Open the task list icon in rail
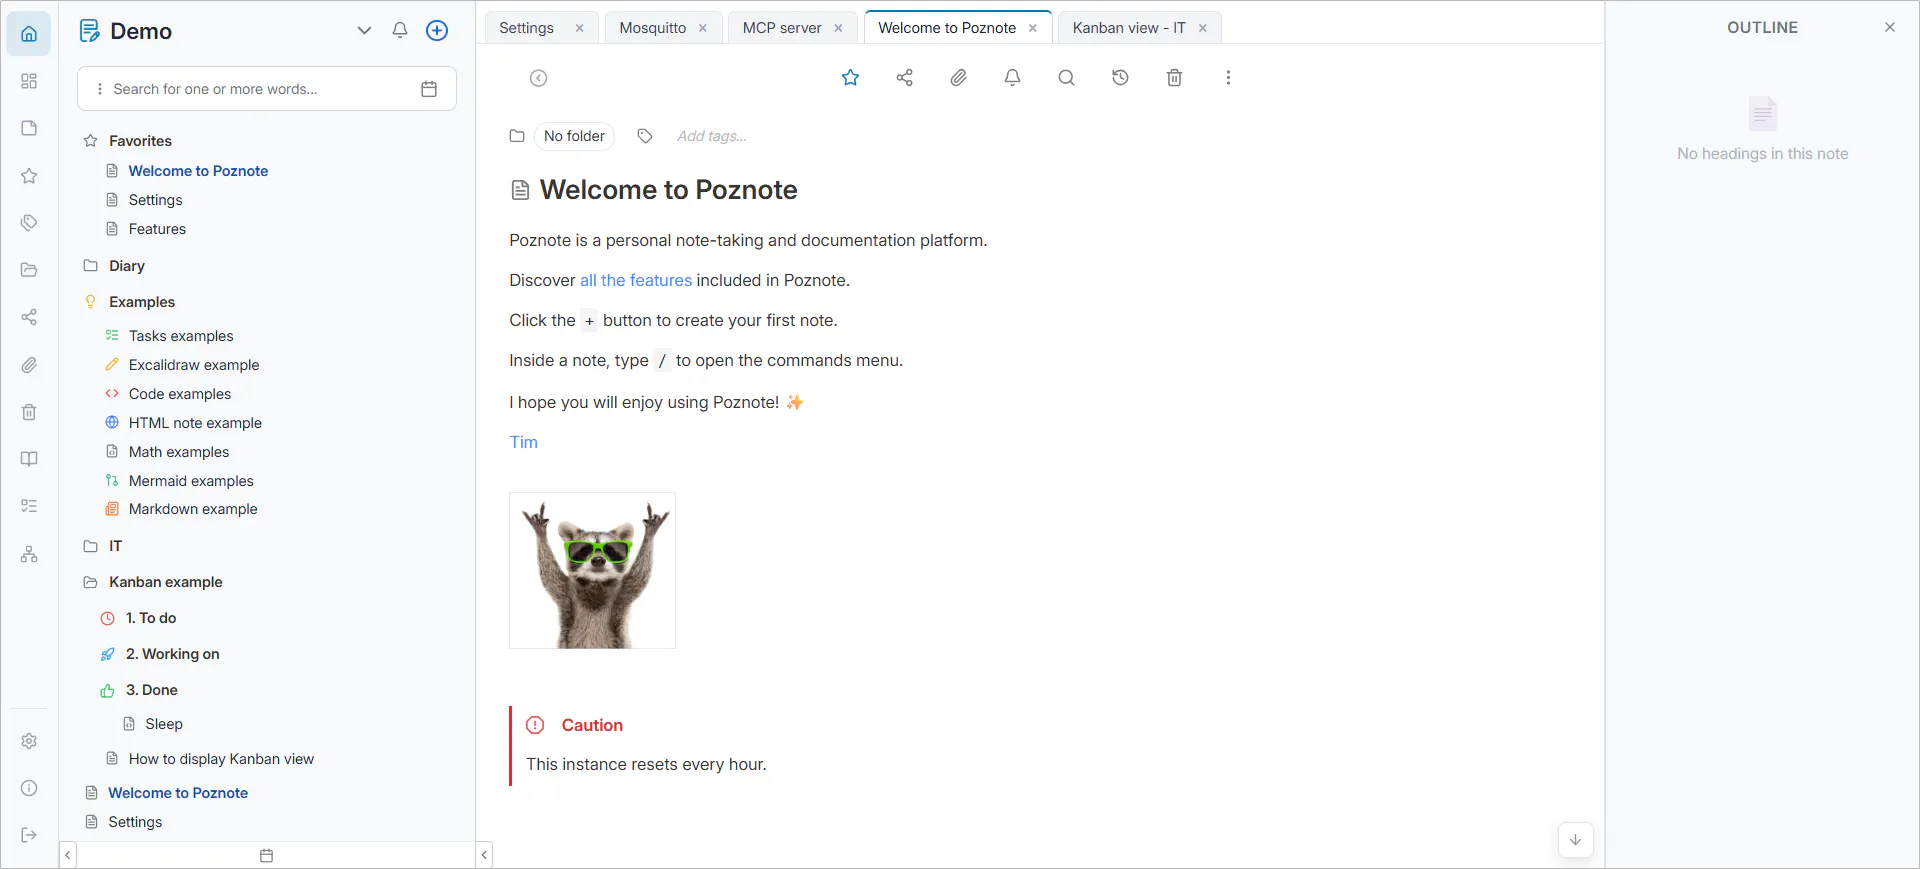Viewport: 1920px width, 869px height. pos(29,506)
